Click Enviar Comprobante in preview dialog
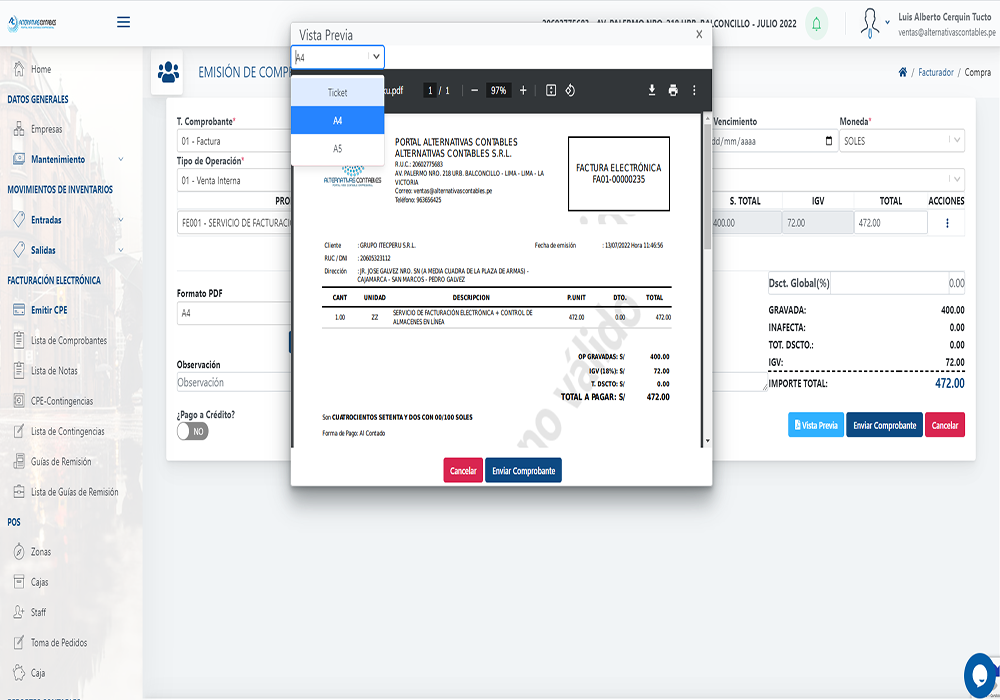The width and height of the screenshot is (1000, 700). [523, 471]
